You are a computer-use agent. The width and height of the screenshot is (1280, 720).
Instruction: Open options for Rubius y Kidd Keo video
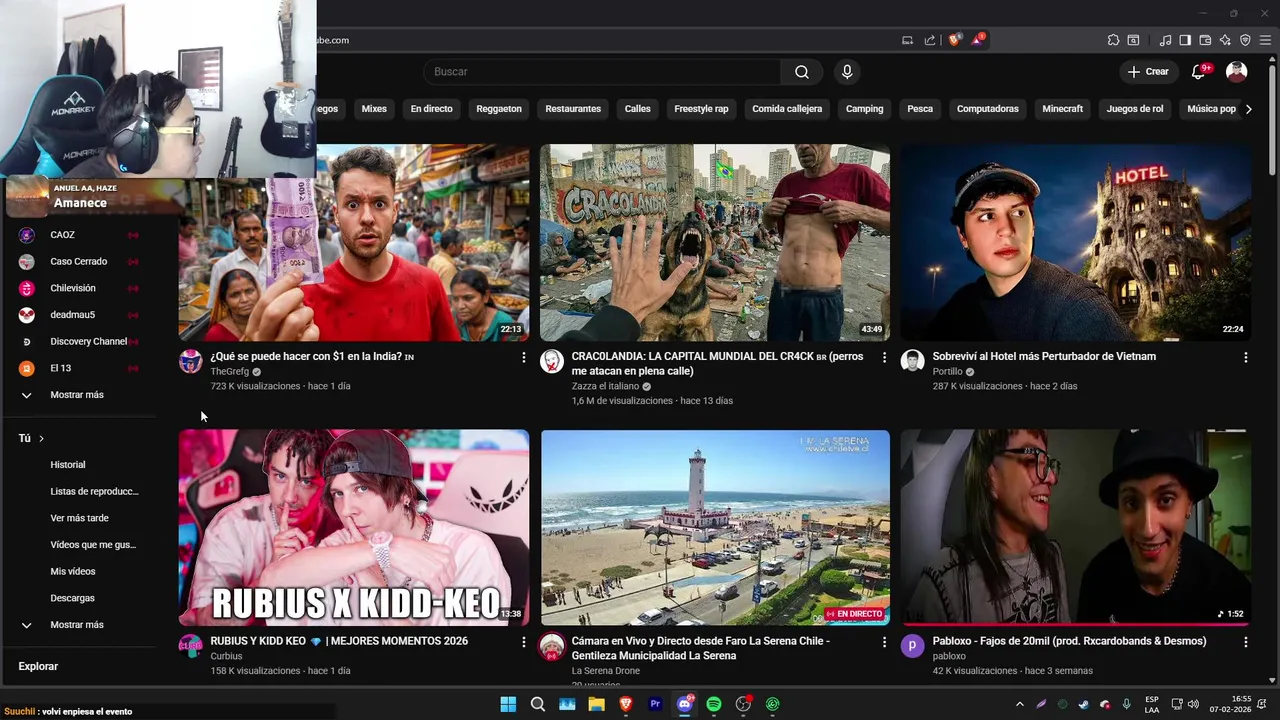pos(523,642)
